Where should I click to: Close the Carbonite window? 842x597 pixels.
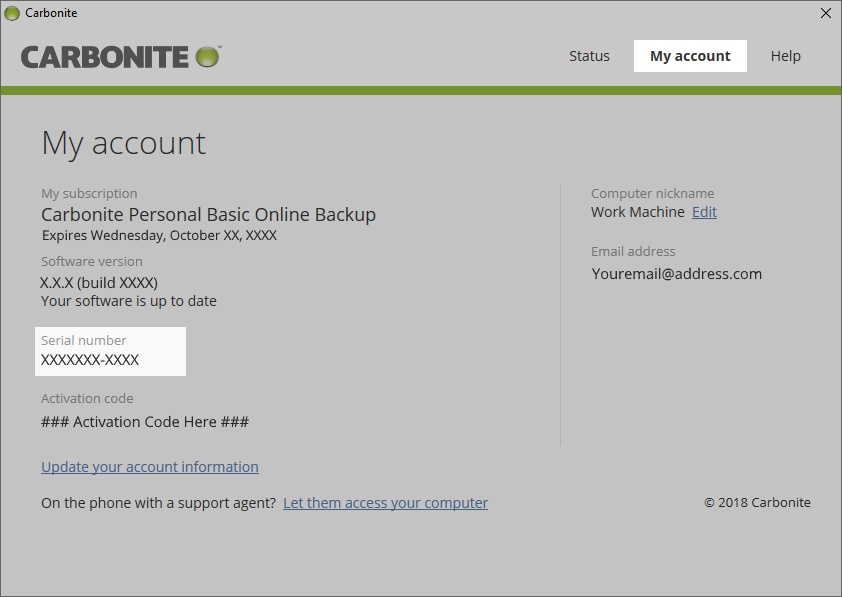point(825,13)
